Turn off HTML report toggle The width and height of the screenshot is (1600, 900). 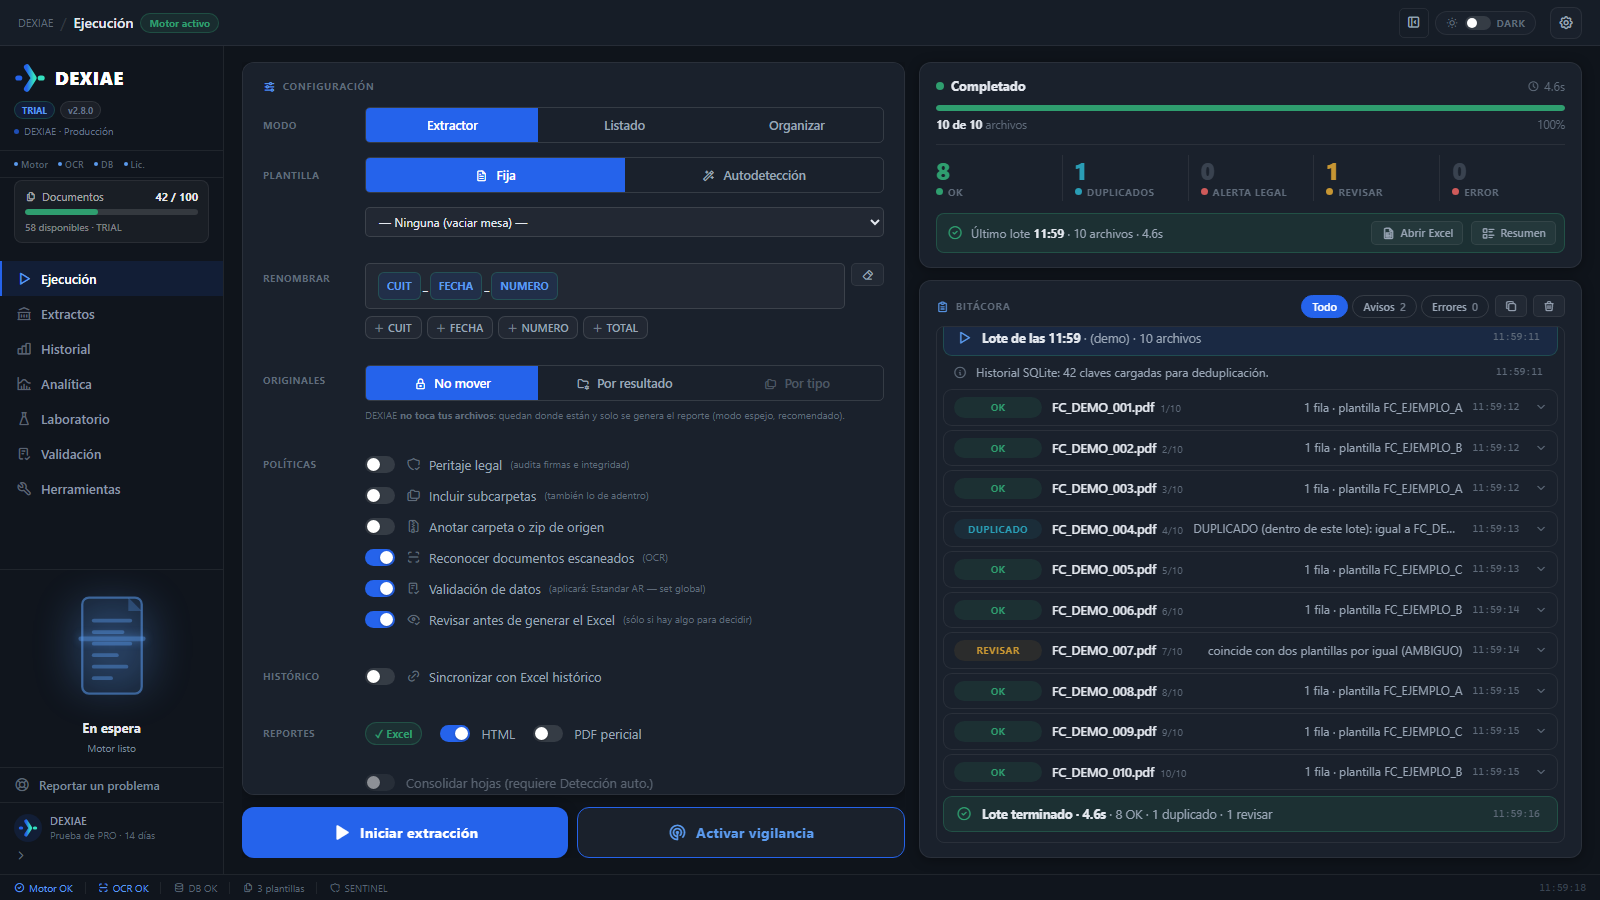(x=455, y=734)
